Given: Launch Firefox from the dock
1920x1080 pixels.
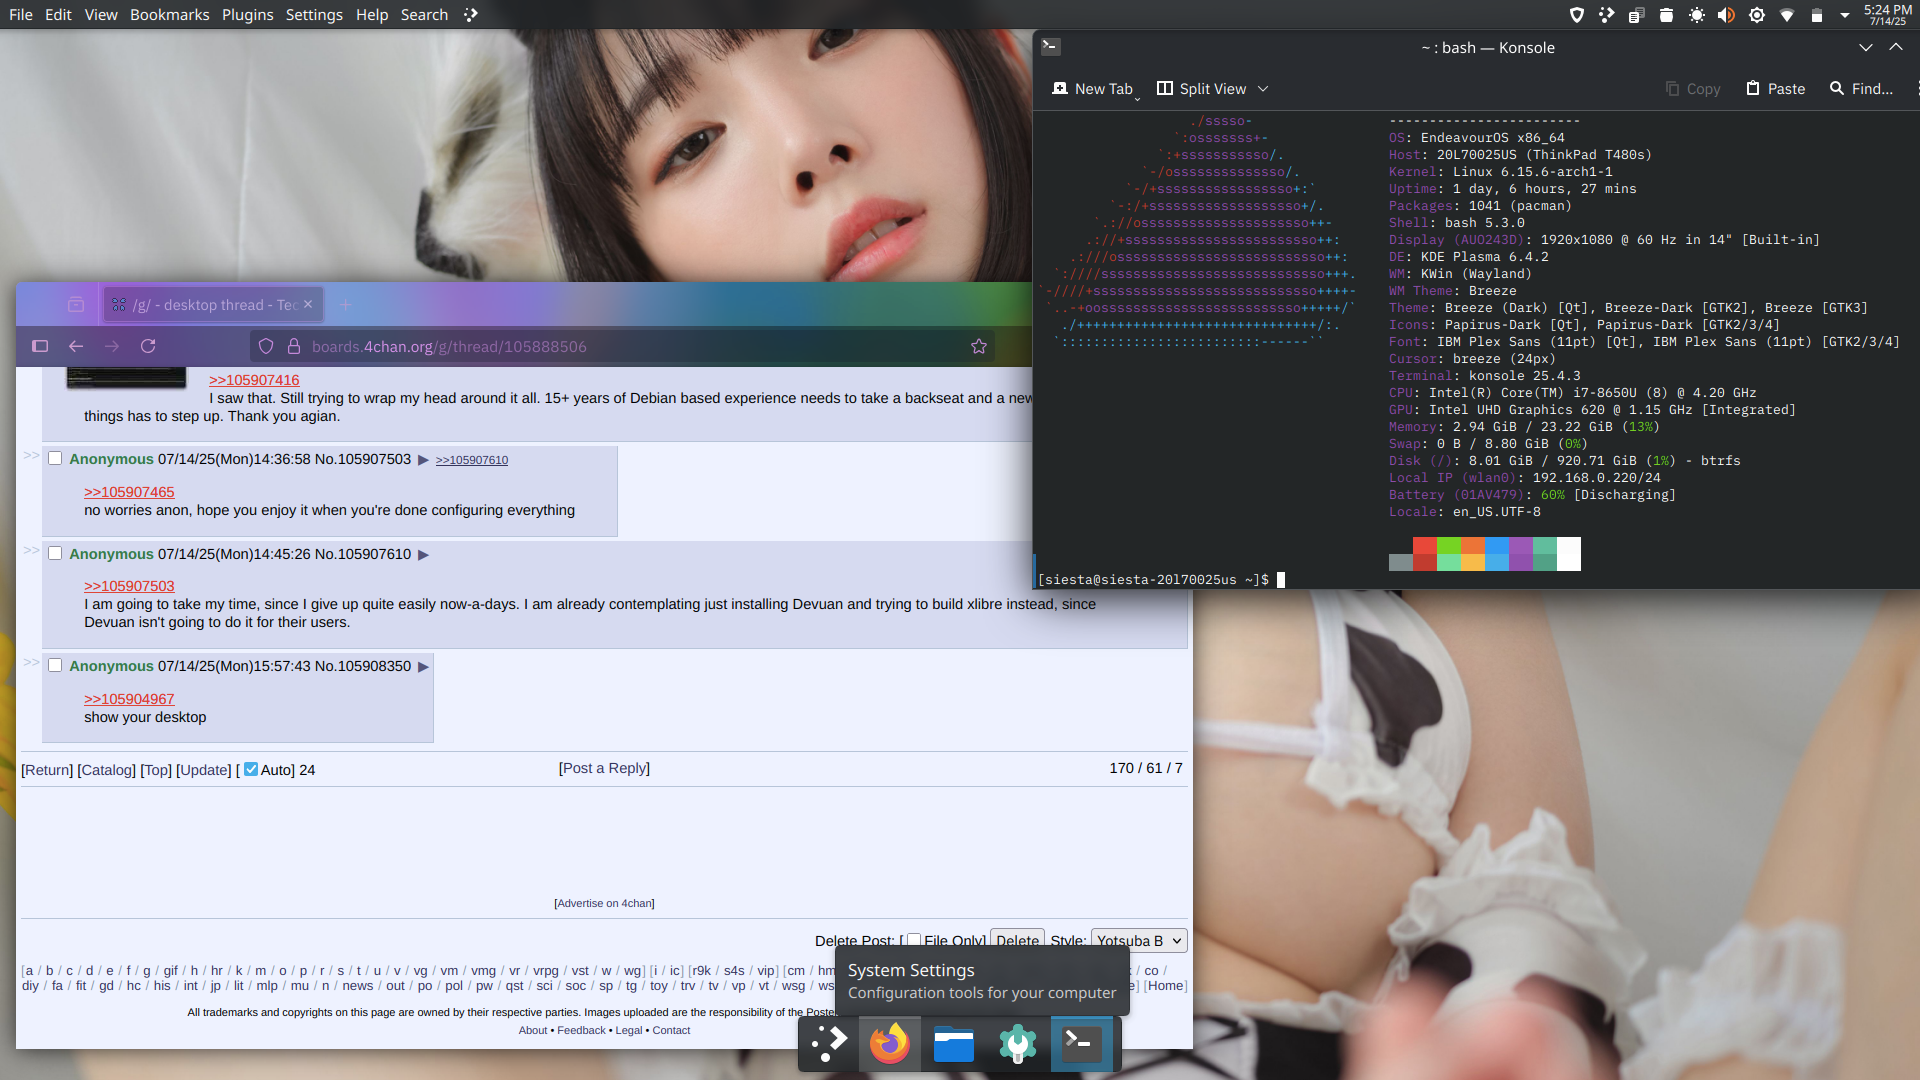Looking at the screenshot, I should 890,1044.
